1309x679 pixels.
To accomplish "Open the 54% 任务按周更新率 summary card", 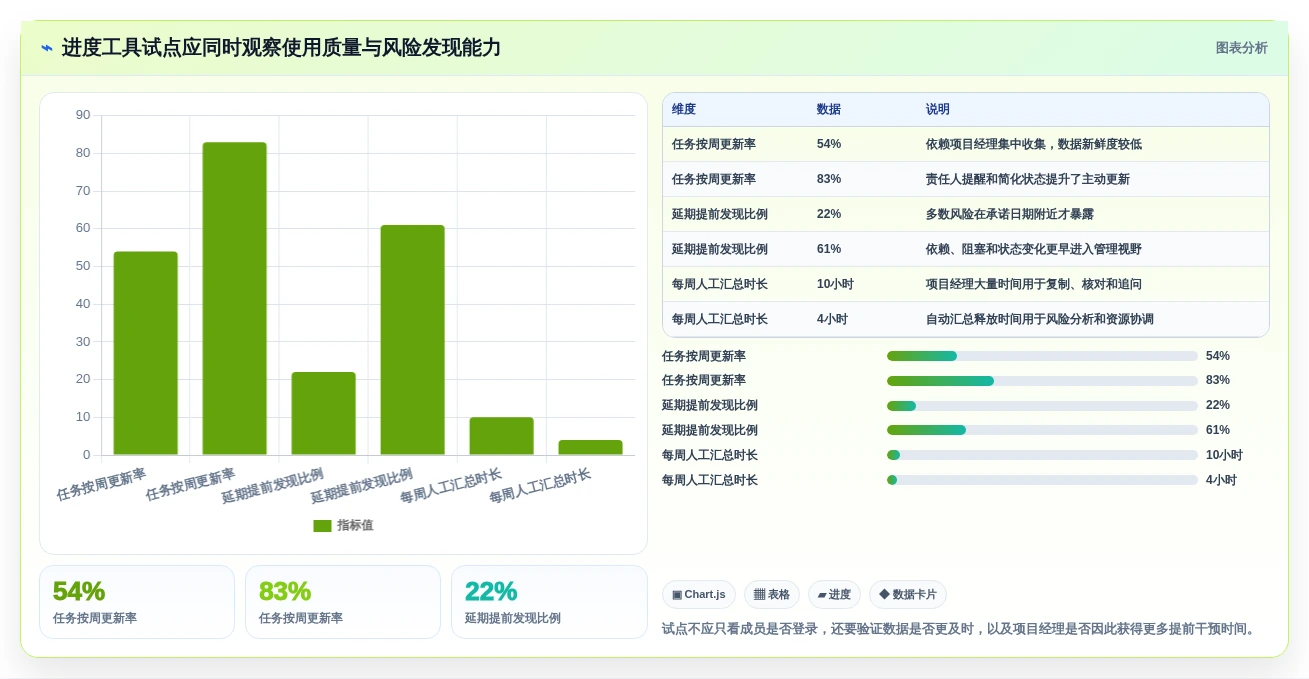I will pos(137,602).
